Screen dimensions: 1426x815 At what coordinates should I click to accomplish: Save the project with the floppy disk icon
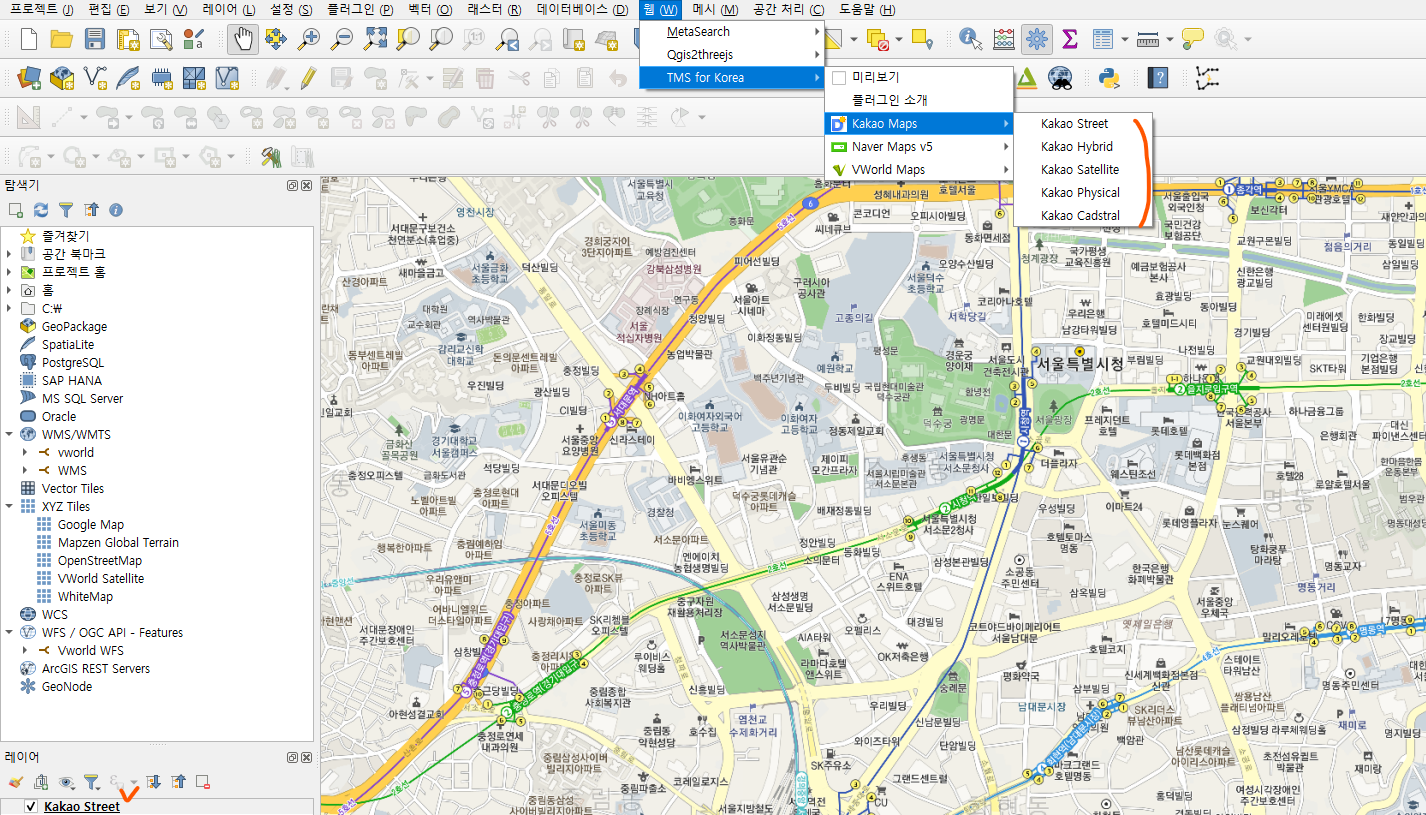95,39
